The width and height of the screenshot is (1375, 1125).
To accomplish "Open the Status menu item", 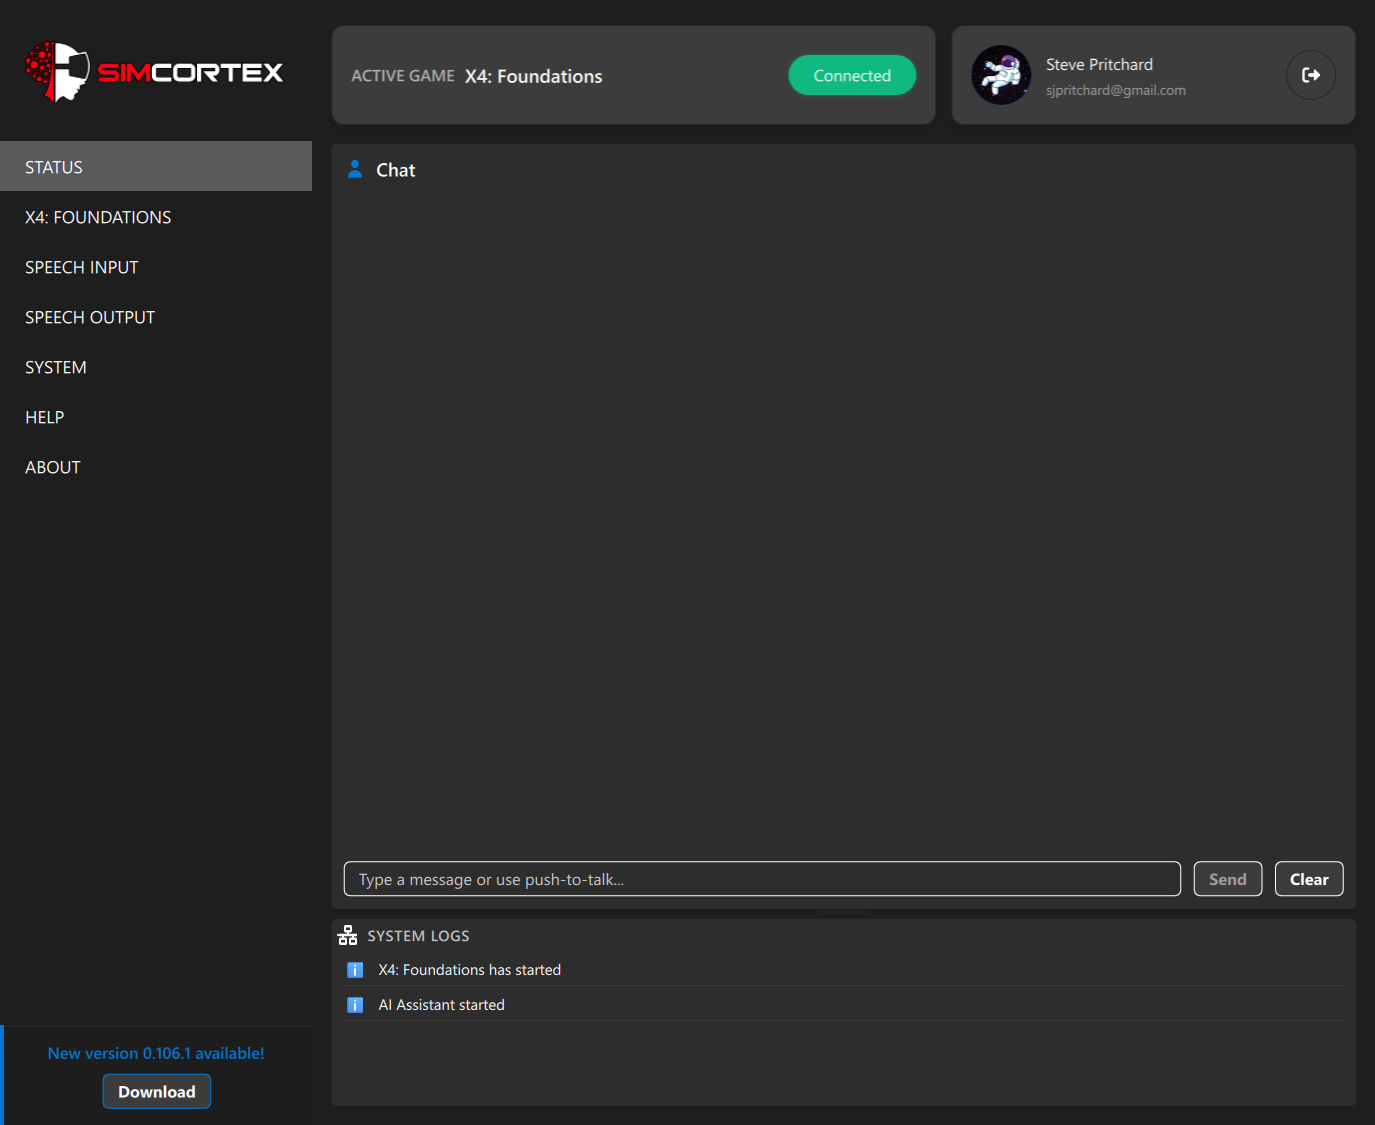I will pyautogui.click(x=156, y=166).
